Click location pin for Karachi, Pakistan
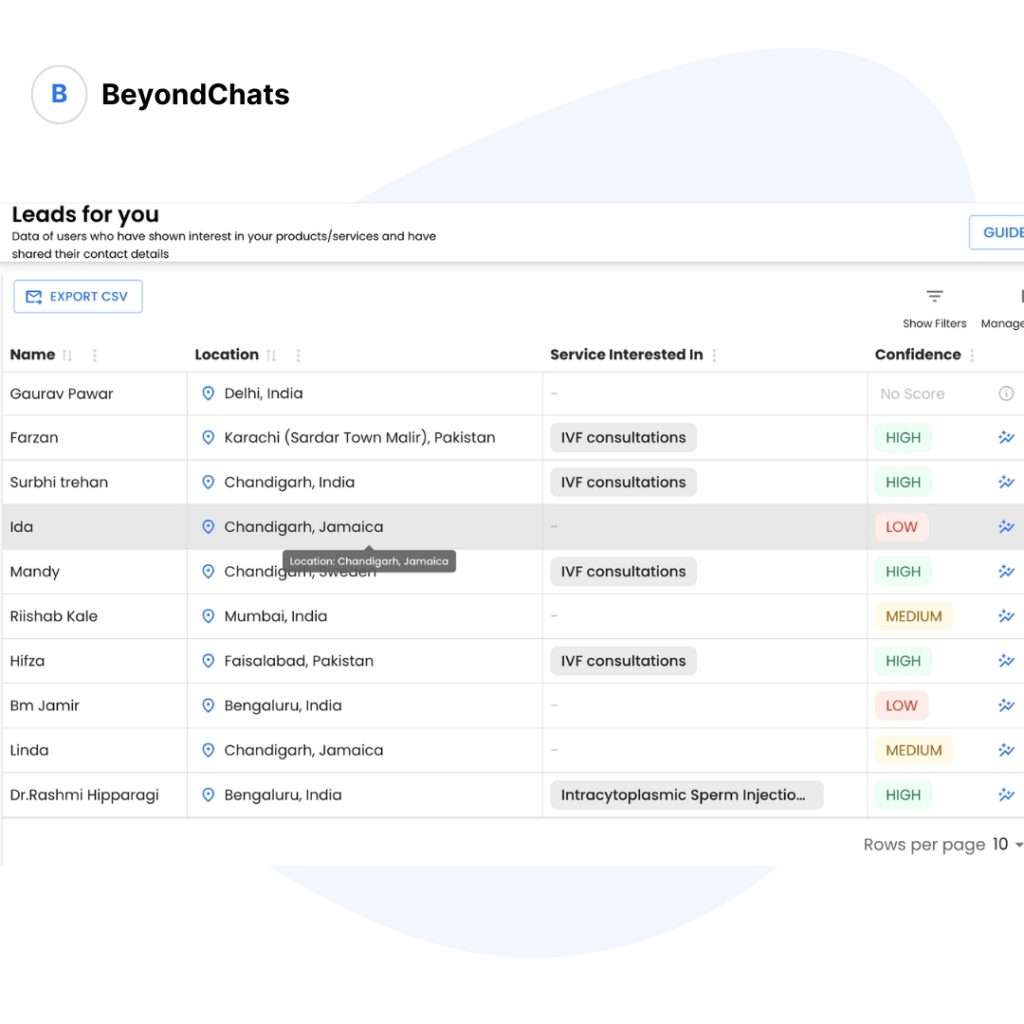Viewport: 1024px width, 1024px height. tap(208, 438)
